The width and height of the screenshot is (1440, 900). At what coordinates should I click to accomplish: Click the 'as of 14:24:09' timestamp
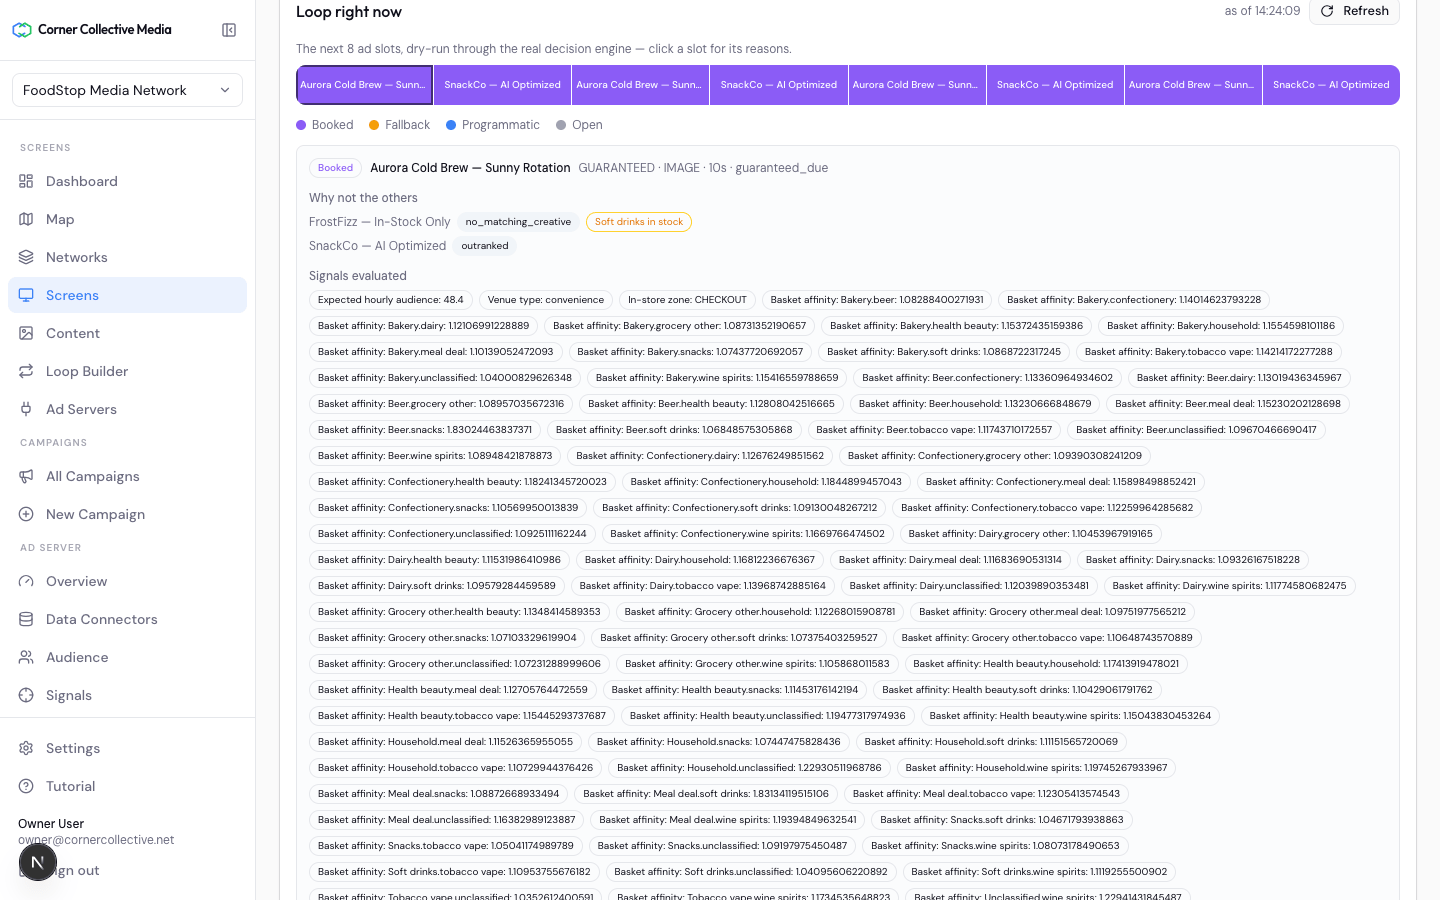[x=1262, y=11]
